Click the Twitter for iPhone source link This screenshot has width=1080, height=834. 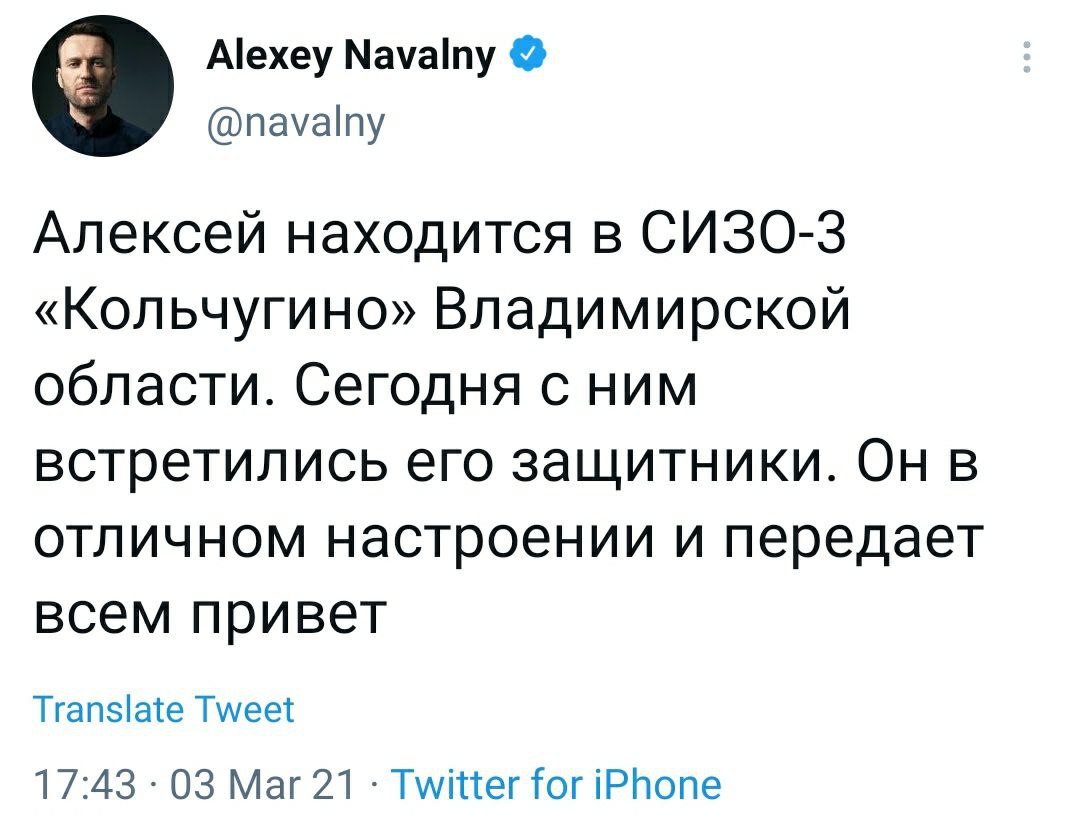click(x=556, y=784)
